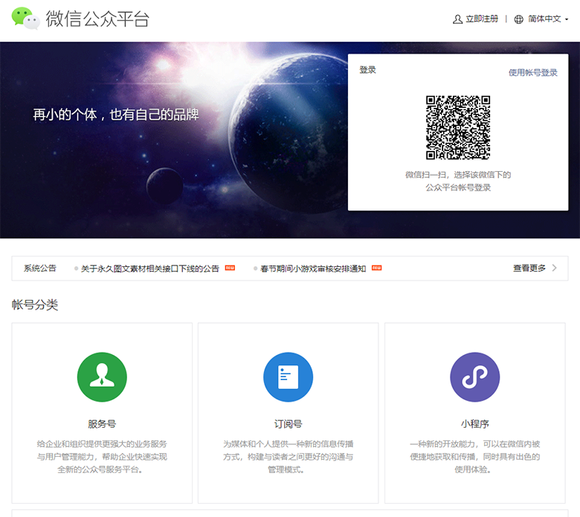This screenshot has height=517, width=580.
Task: Open 春节期间小游戏审核安排通知 announcement
Action: (313, 268)
